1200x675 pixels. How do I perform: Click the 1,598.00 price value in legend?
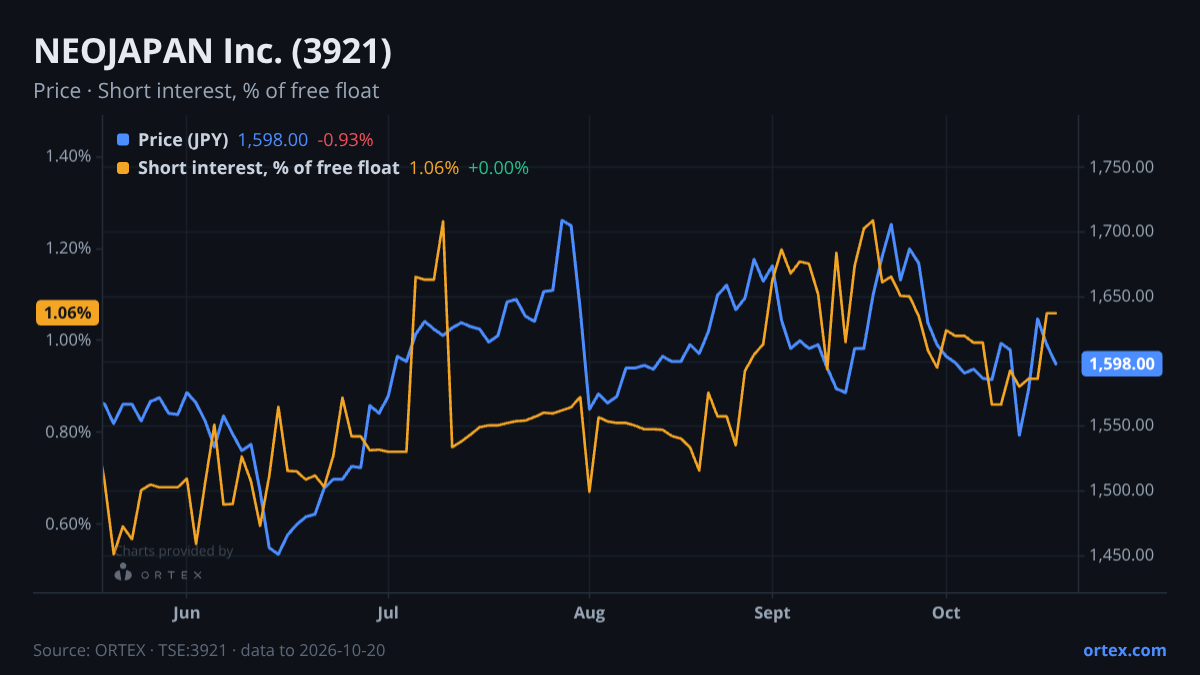tap(272, 140)
